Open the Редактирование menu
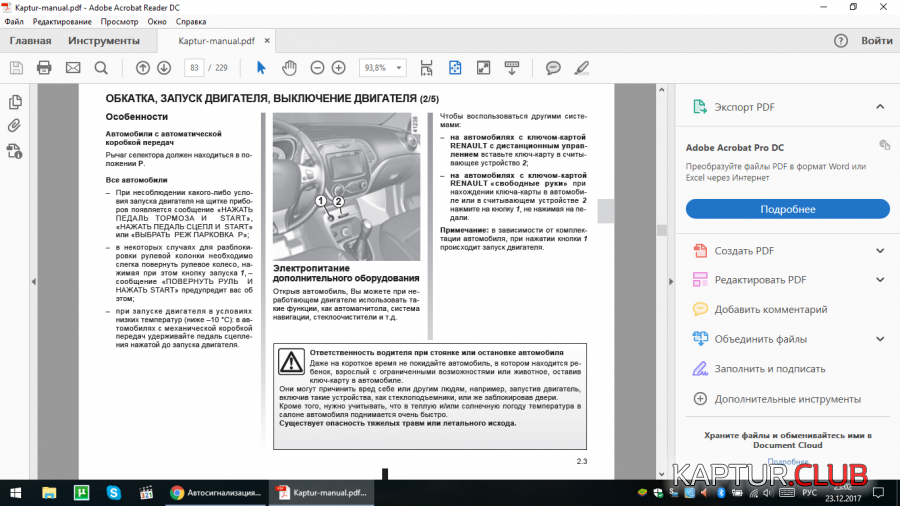 (62, 22)
